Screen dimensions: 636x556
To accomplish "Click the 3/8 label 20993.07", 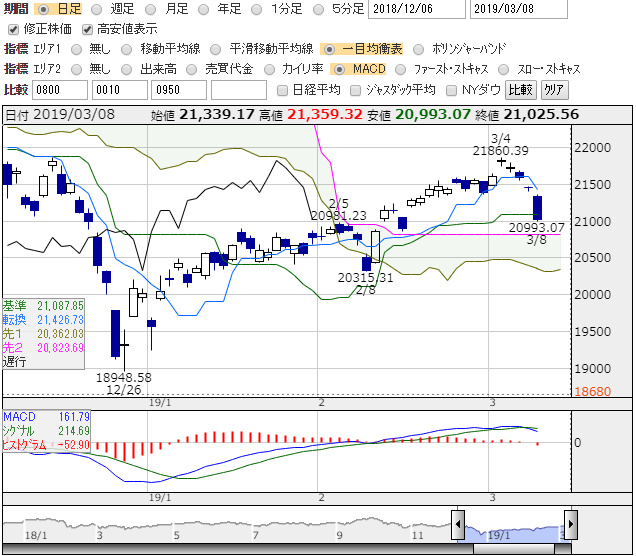I will coord(537,228).
